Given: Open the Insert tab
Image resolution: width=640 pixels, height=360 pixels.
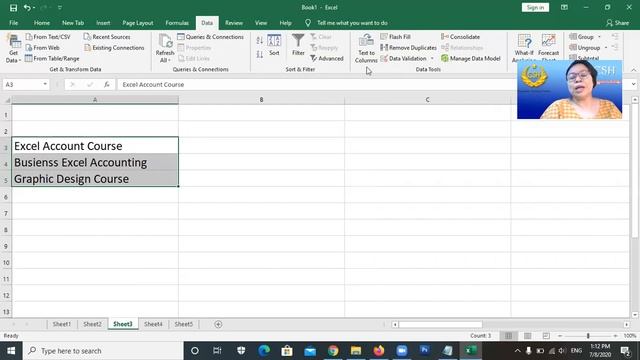Looking at the screenshot, I should coord(103,23).
